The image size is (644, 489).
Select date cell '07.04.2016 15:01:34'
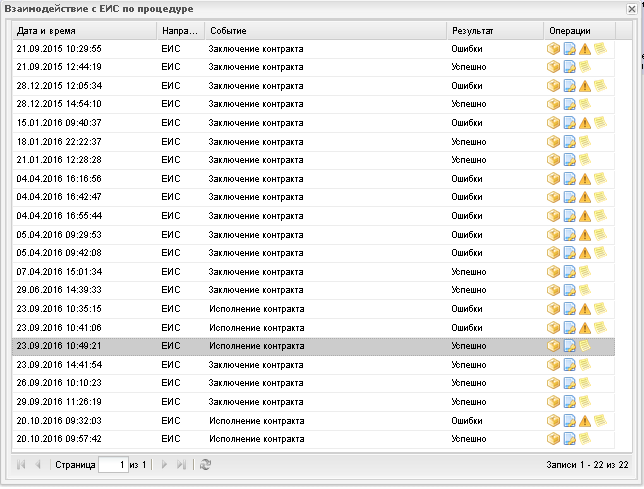point(59,272)
